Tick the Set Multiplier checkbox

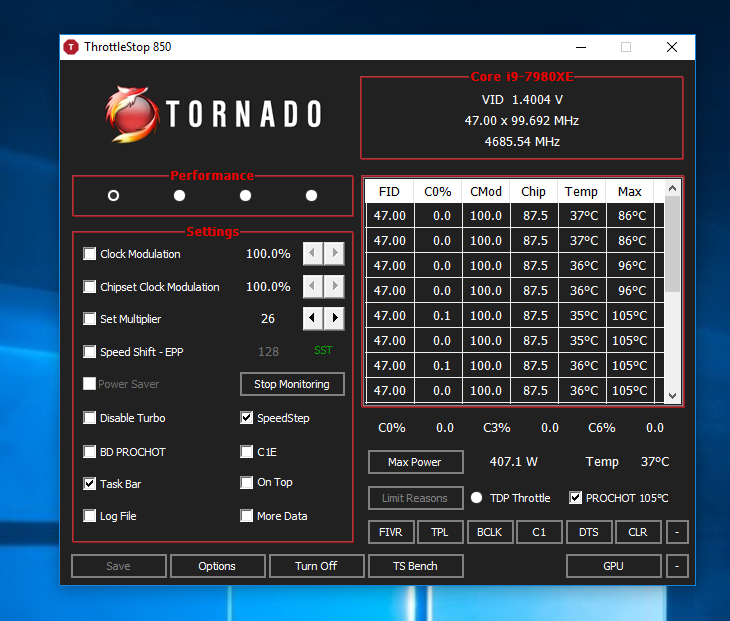pyautogui.click(x=89, y=318)
